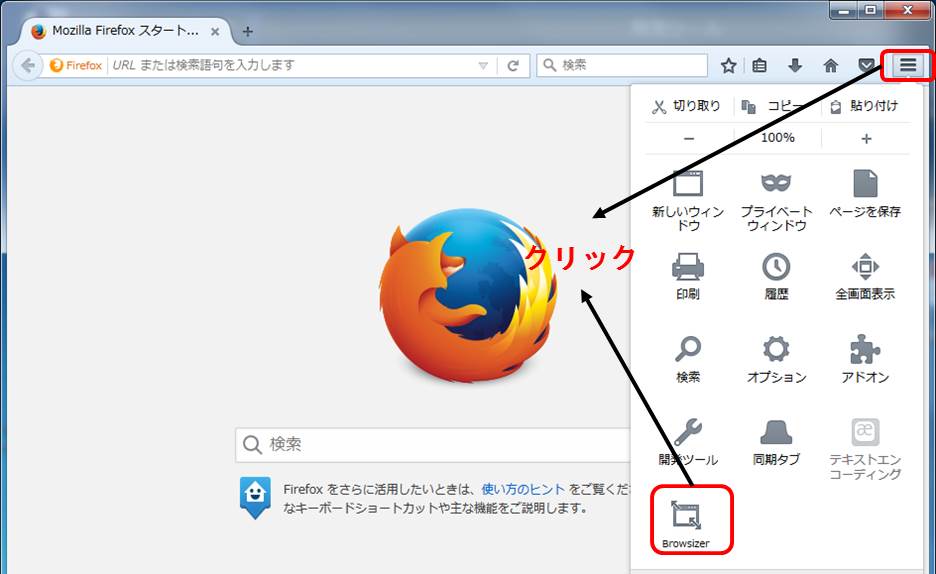
Task: Open オプション gear icon
Action: click(x=776, y=349)
